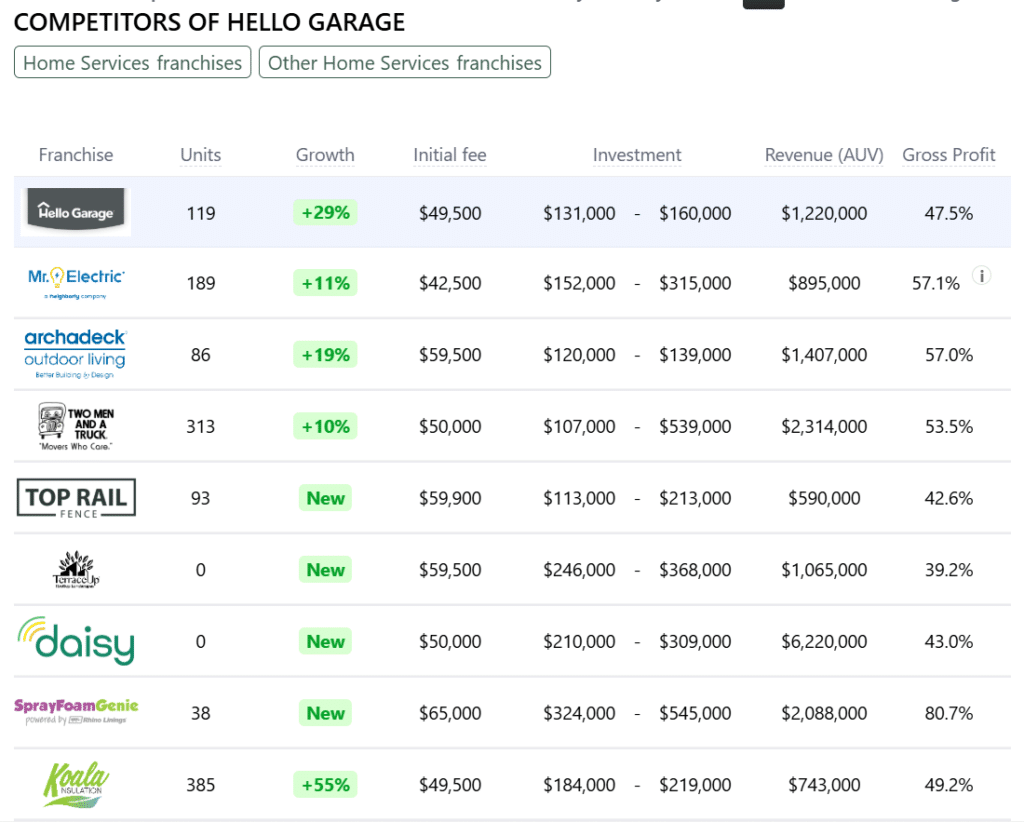The height and width of the screenshot is (822, 1024).
Task: Open the Mr. Electric logo
Action: coord(76,283)
